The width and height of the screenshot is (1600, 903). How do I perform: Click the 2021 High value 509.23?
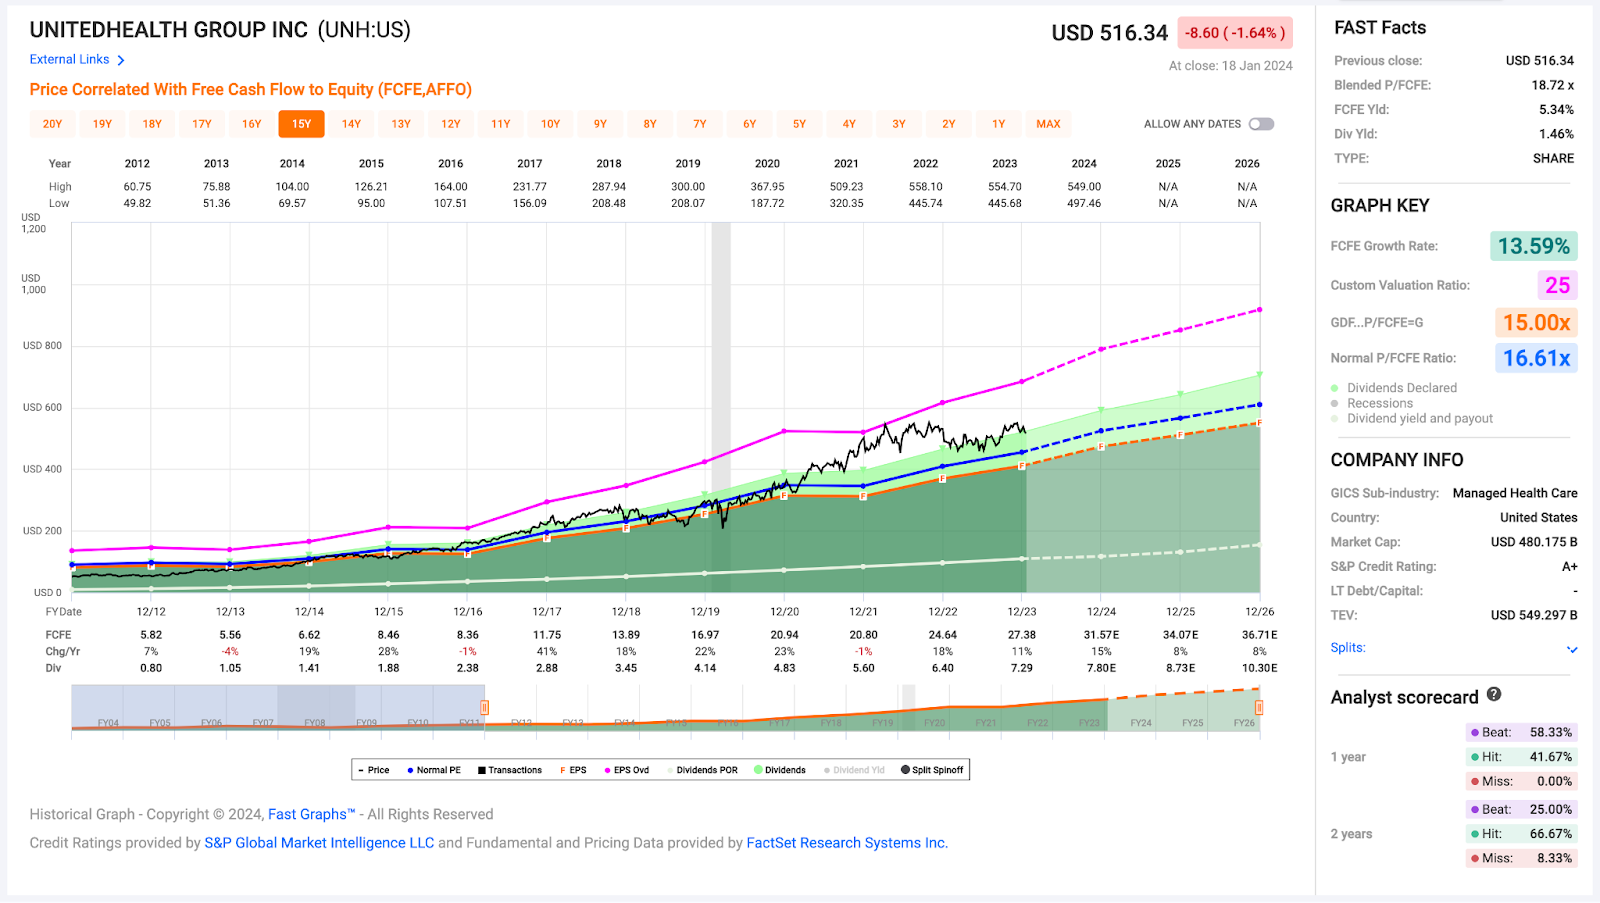[x=846, y=187]
